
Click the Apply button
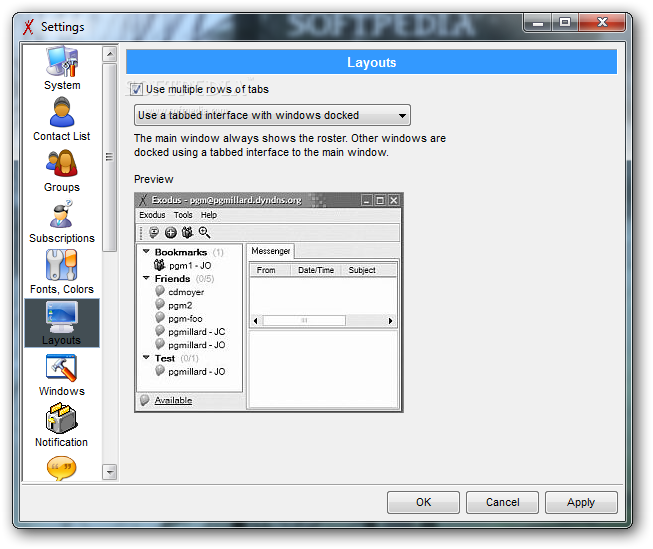pos(581,502)
